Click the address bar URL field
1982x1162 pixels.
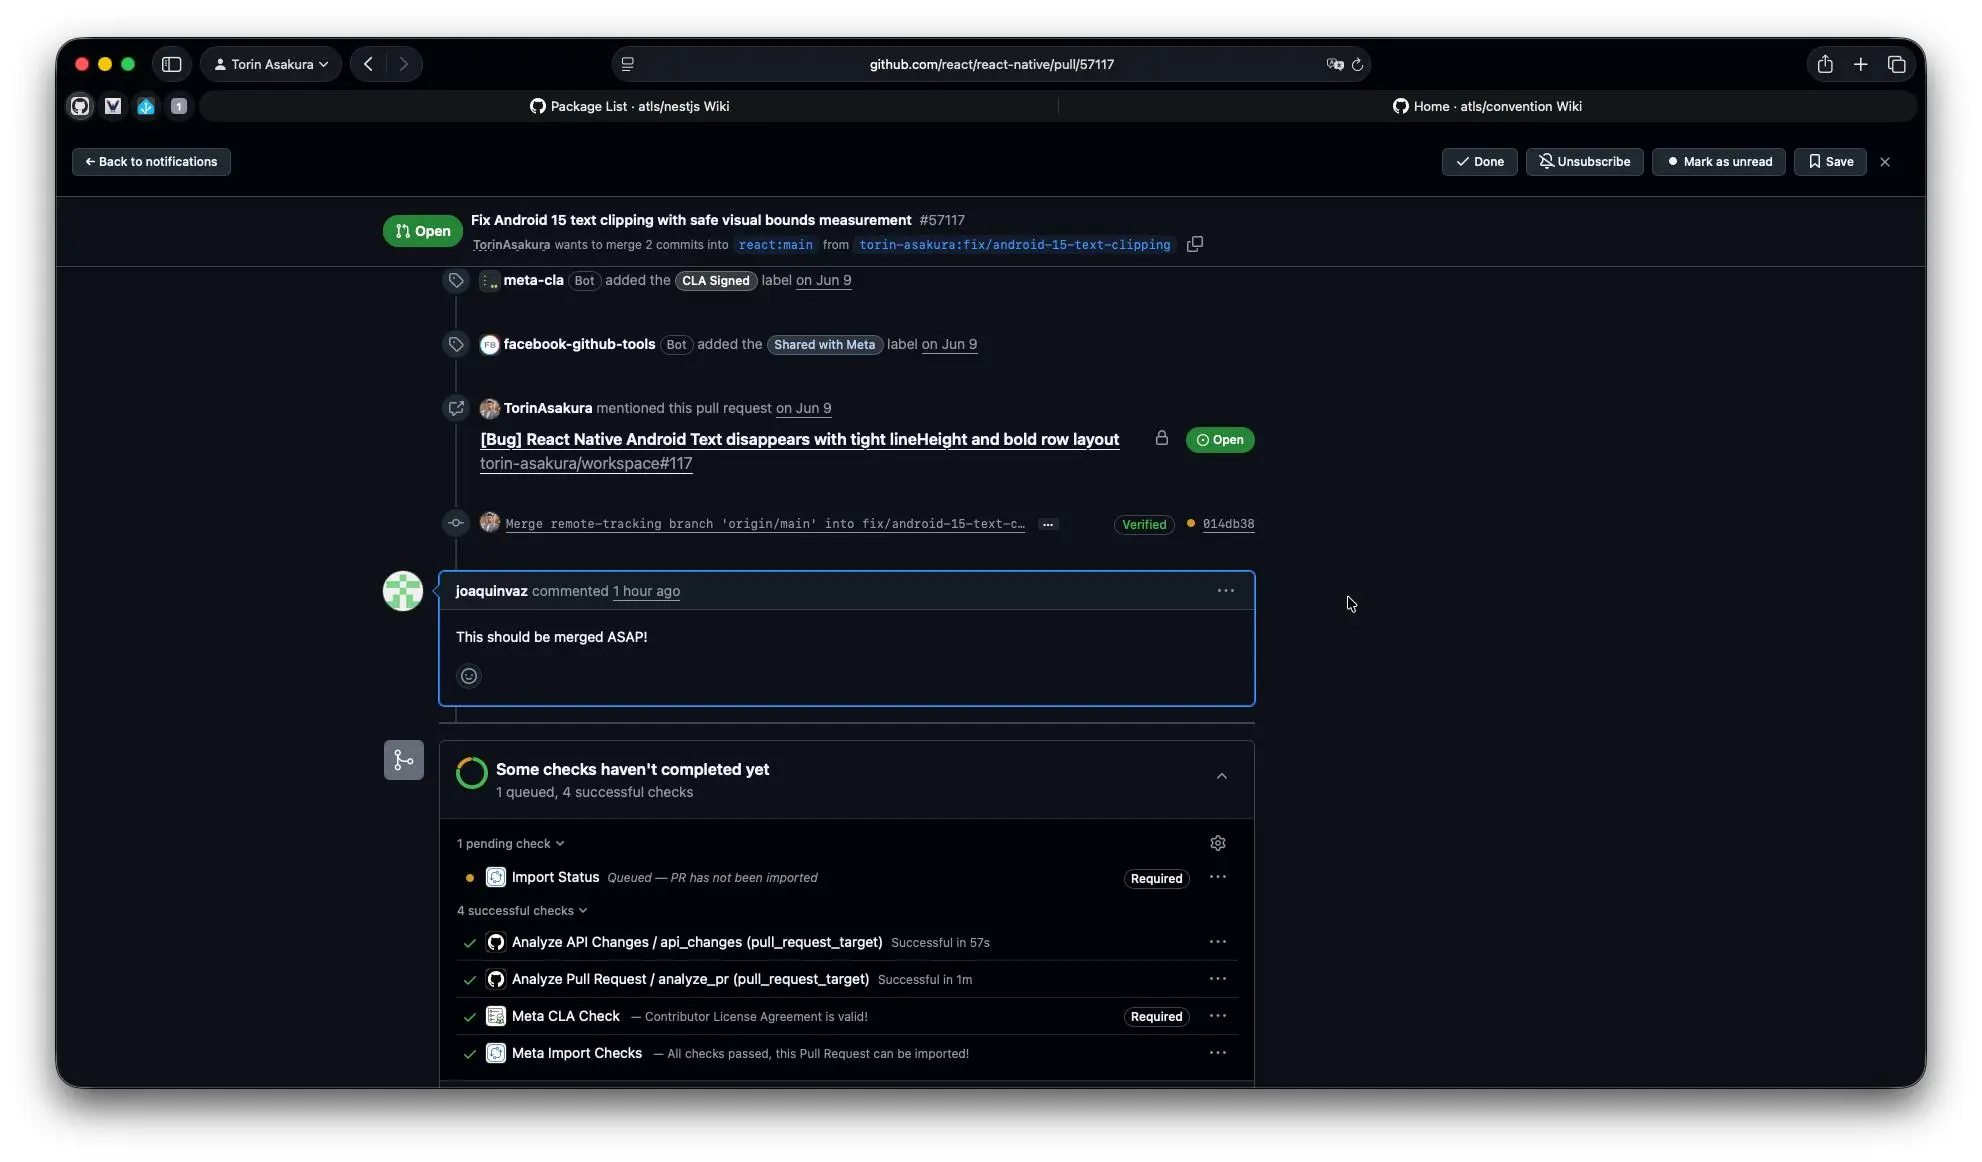[991, 64]
